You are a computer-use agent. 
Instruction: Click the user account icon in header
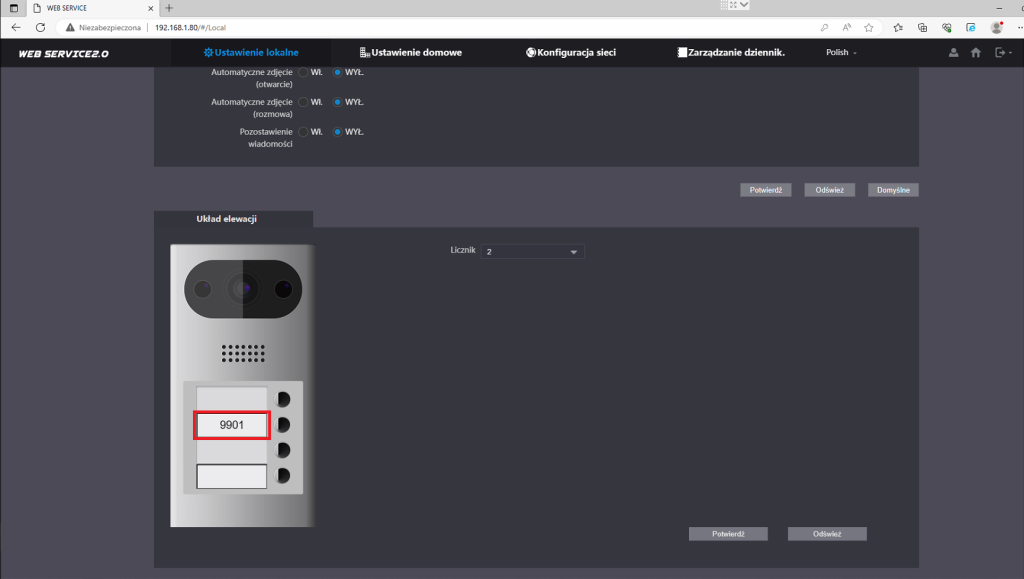954,53
